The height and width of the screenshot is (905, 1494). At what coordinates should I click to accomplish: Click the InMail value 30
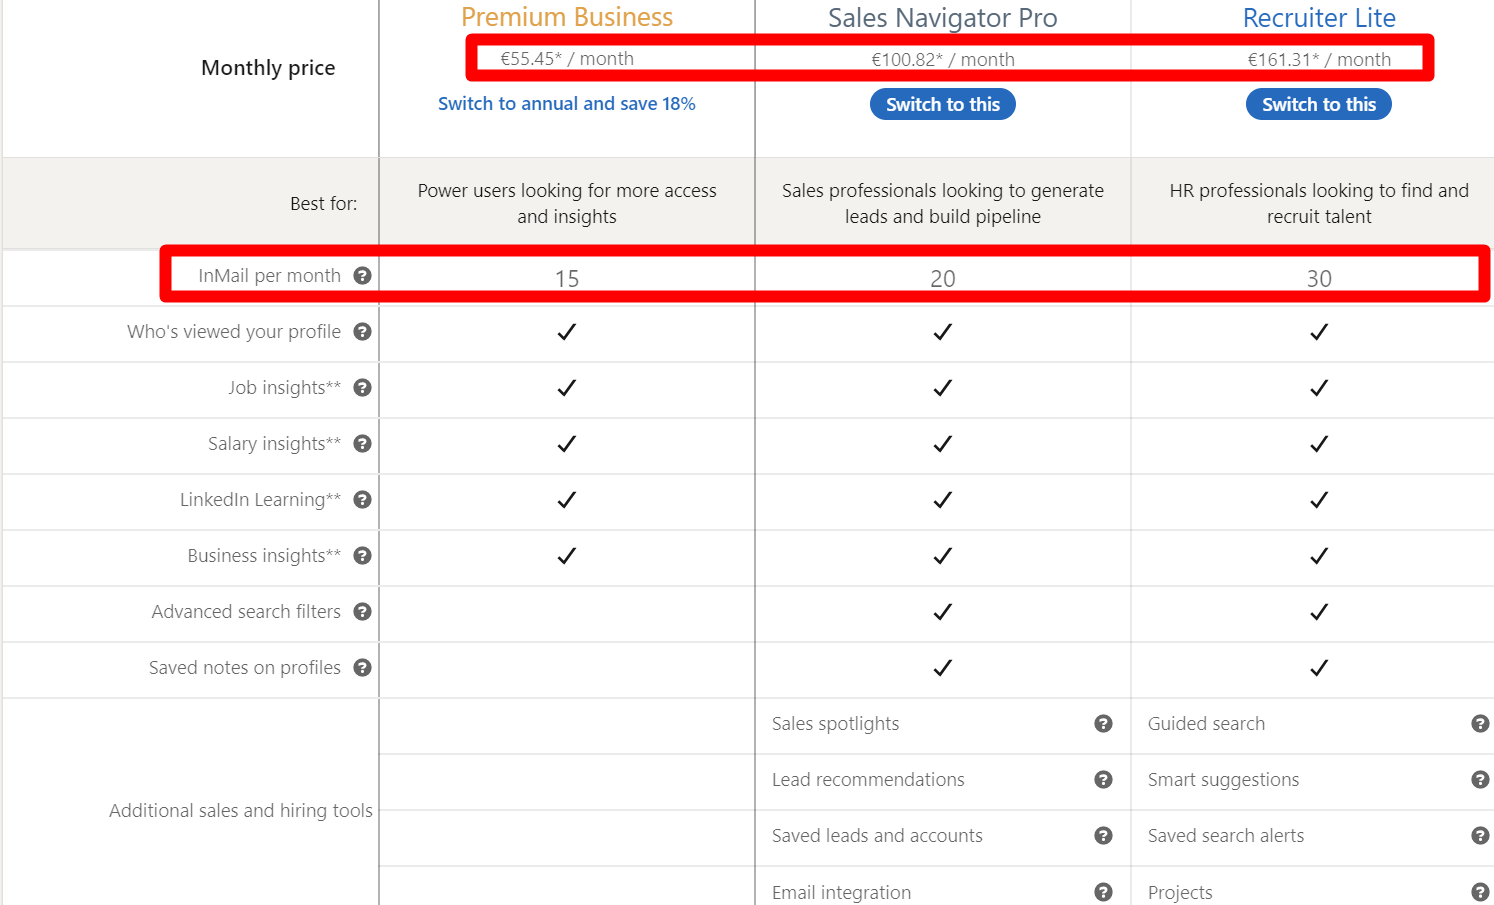point(1319,278)
